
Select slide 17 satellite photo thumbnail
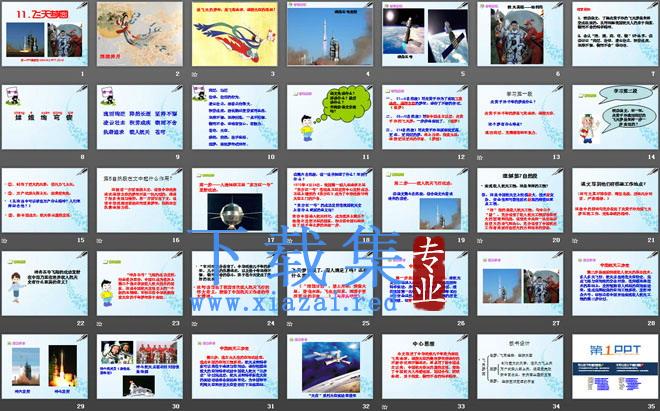235,200
